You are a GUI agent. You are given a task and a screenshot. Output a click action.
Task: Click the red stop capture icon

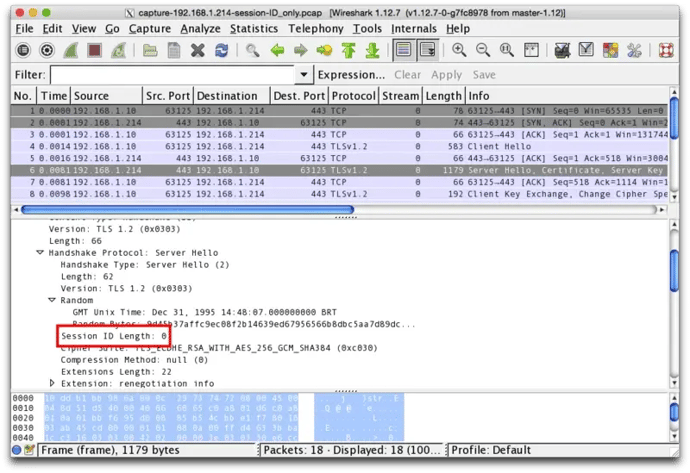(95, 50)
